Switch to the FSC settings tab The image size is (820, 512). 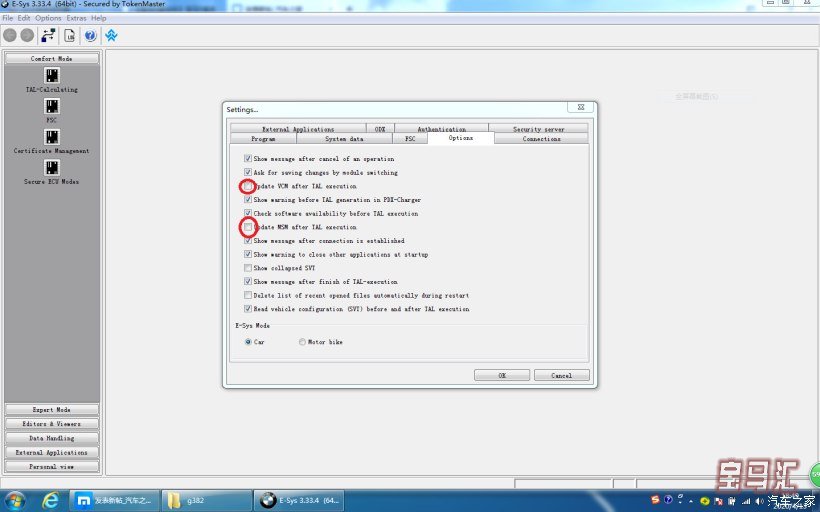[x=410, y=139]
